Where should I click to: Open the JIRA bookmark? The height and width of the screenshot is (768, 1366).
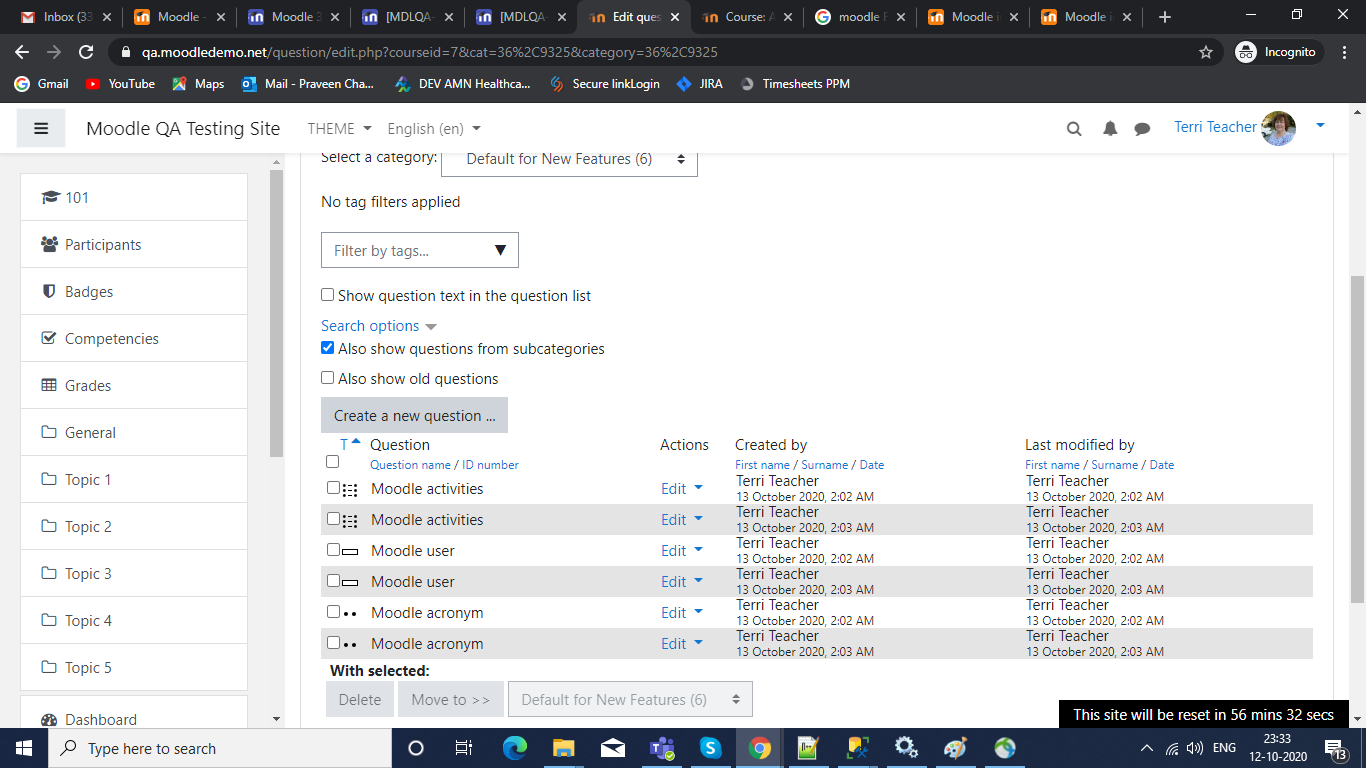699,84
